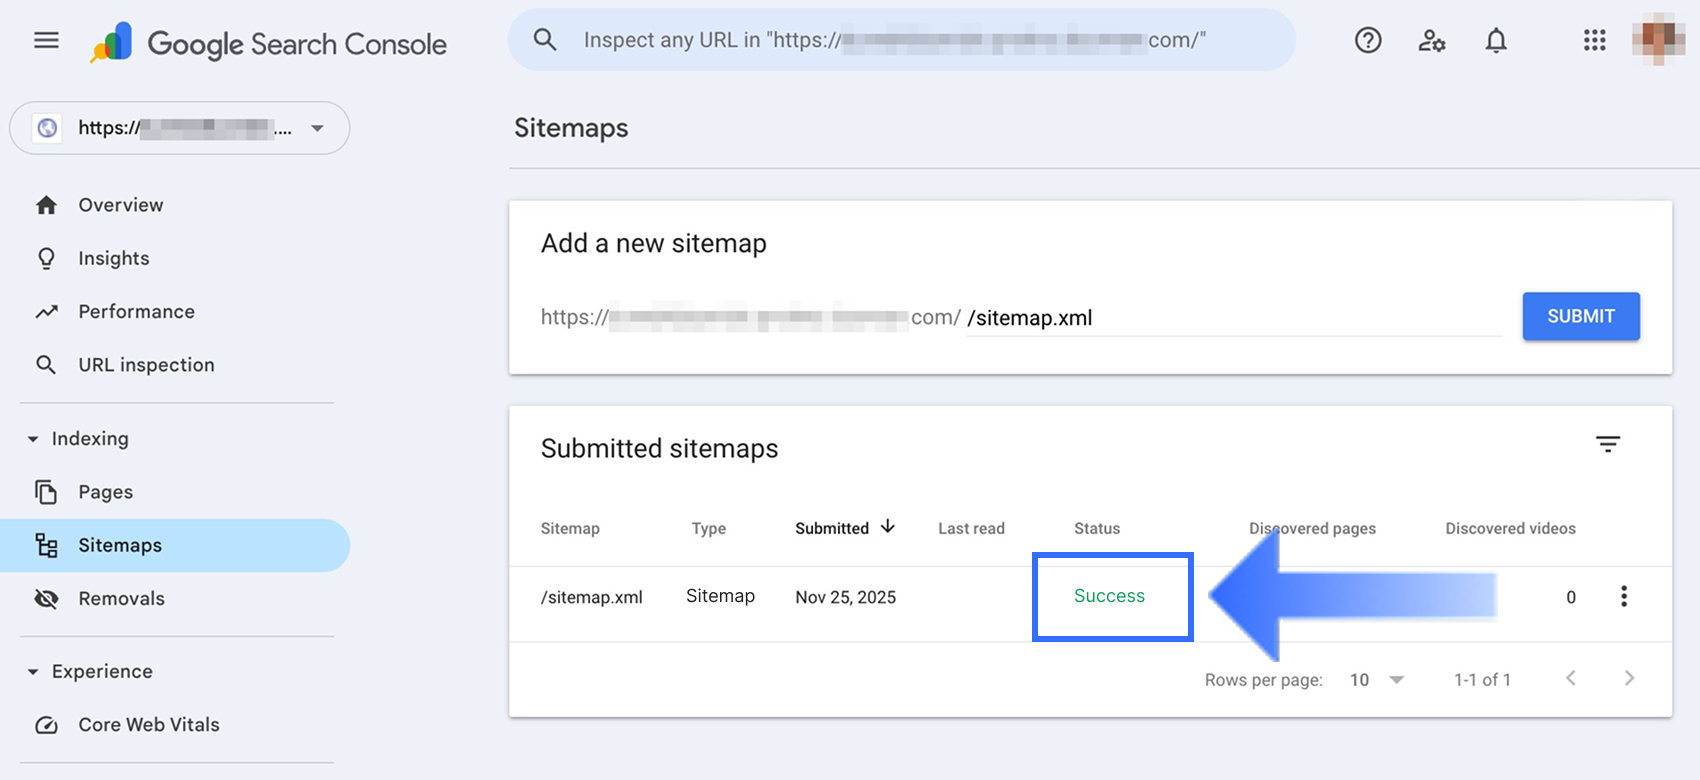
Task: Click the filter icon in Submitted sitemaps
Action: pyautogui.click(x=1607, y=444)
